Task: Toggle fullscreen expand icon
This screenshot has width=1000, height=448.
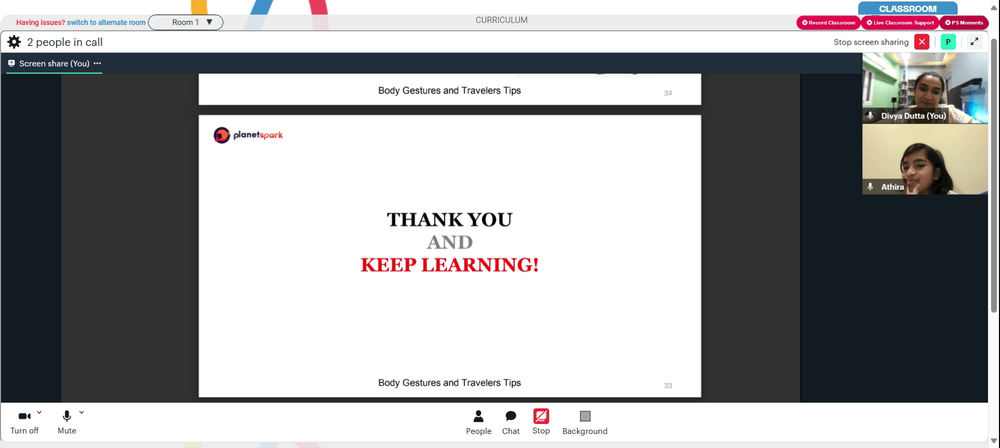Action: (974, 42)
